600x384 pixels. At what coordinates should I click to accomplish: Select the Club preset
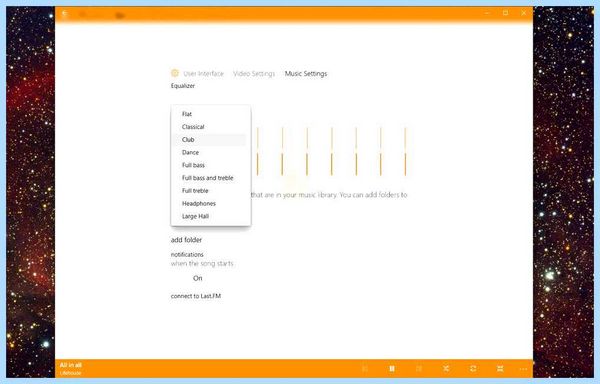pos(210,140)
